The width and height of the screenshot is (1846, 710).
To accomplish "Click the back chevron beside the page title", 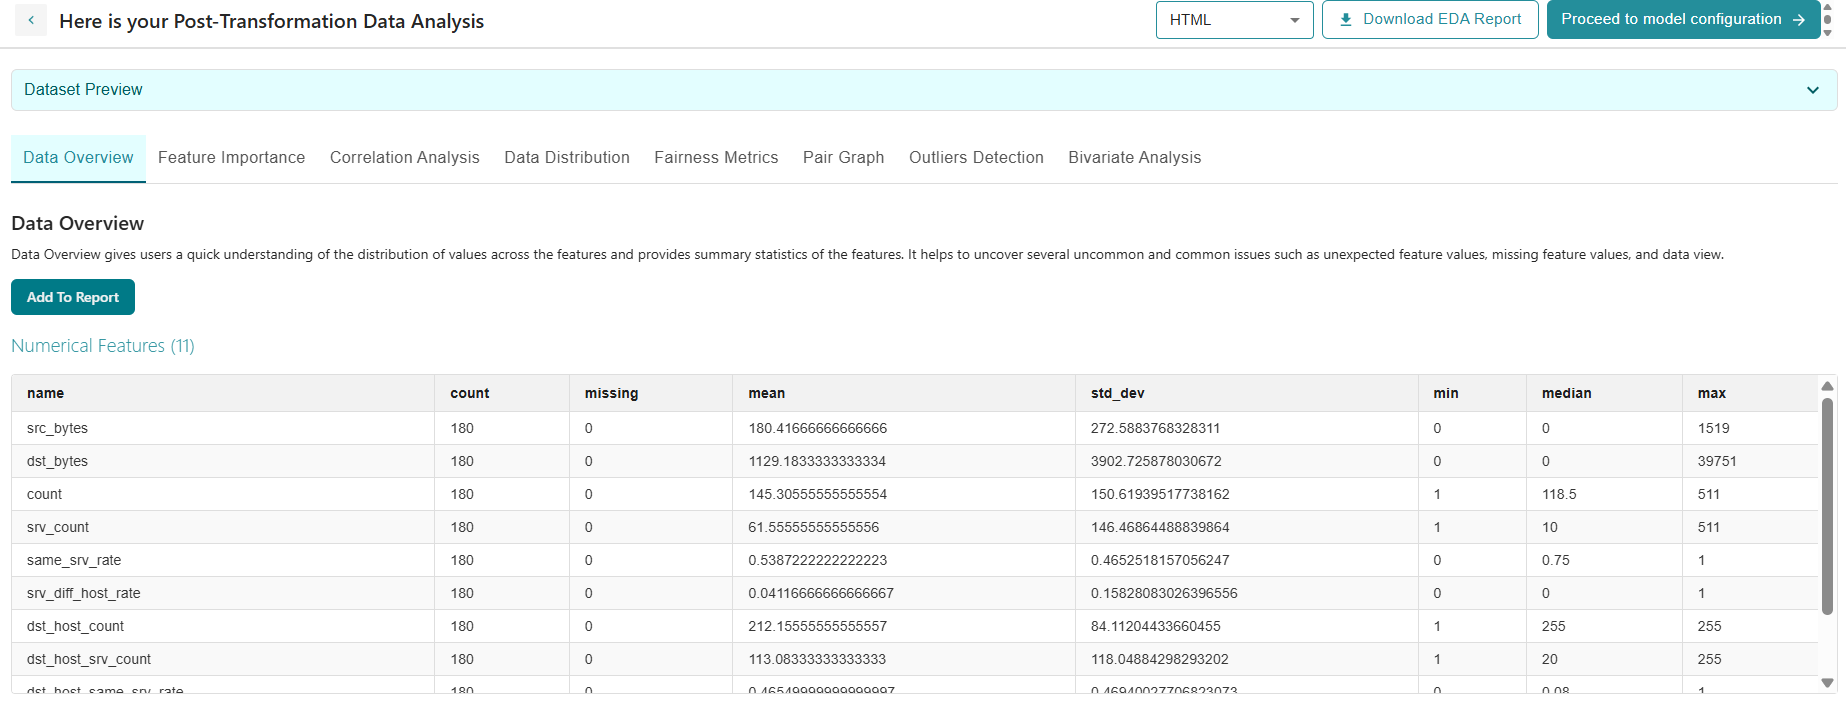I will [31, 20].
